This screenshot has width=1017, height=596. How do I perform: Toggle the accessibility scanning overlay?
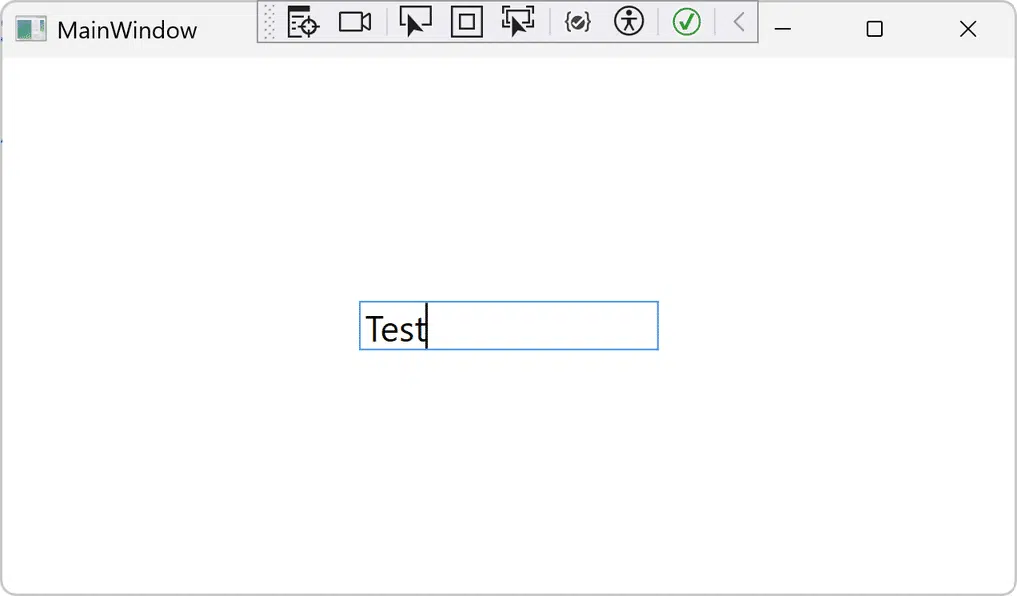629,21
